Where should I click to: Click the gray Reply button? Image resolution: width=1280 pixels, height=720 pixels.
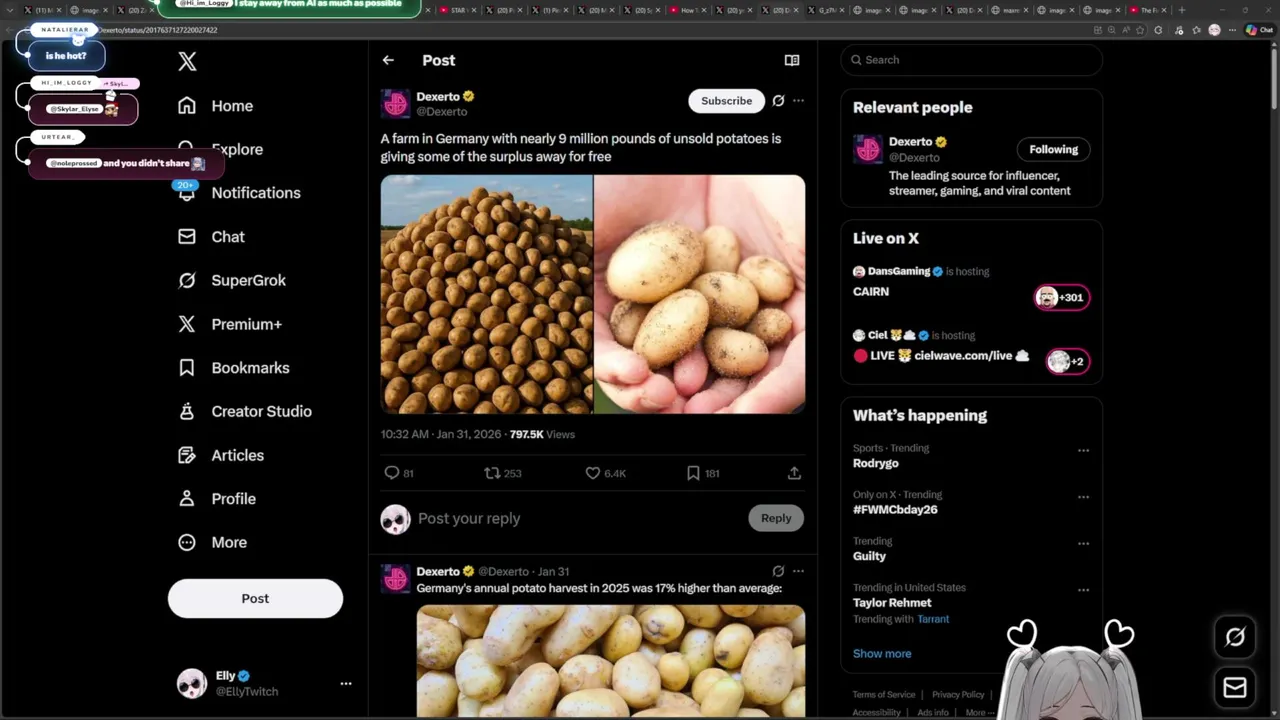(x=776, y=518)
